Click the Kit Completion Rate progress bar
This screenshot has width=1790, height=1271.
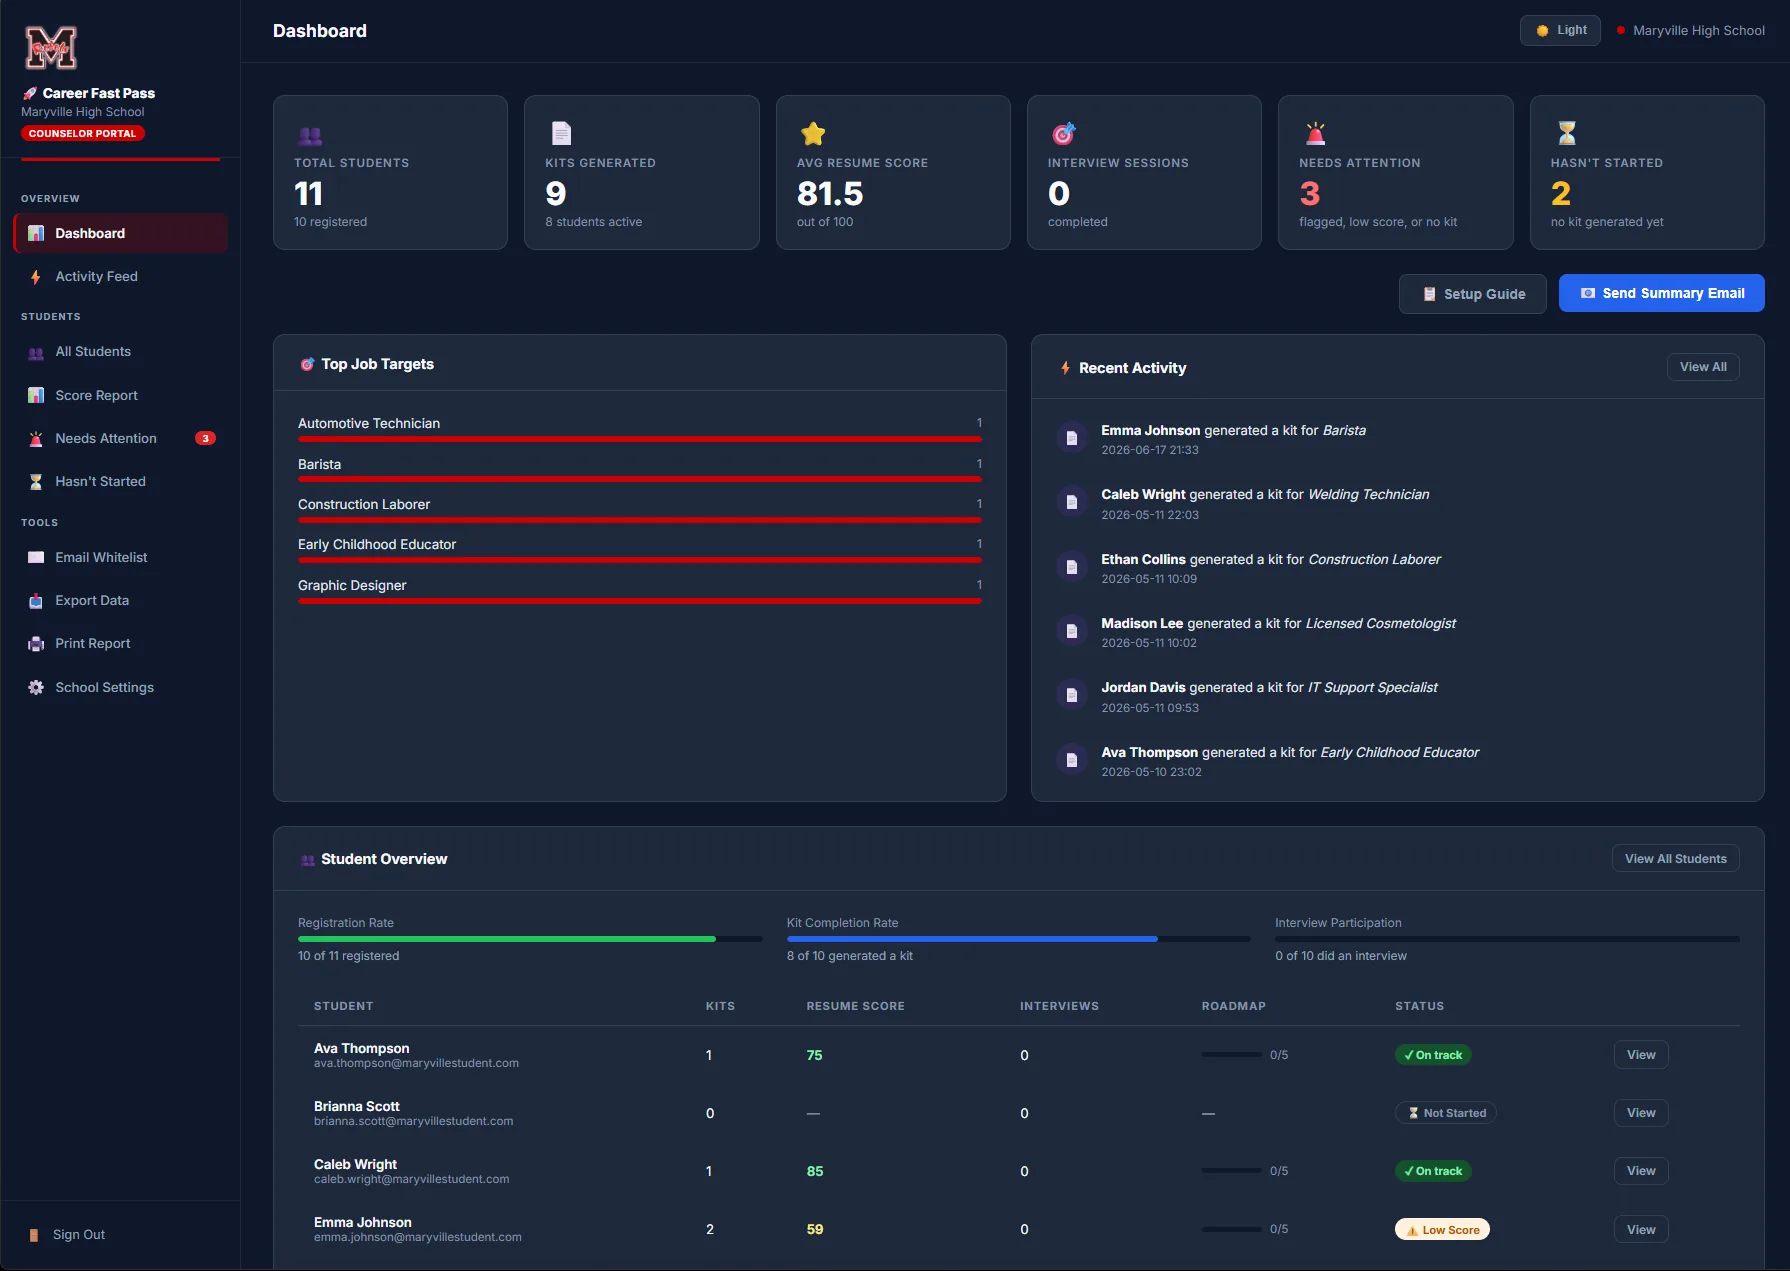[x=1018, y=939]
